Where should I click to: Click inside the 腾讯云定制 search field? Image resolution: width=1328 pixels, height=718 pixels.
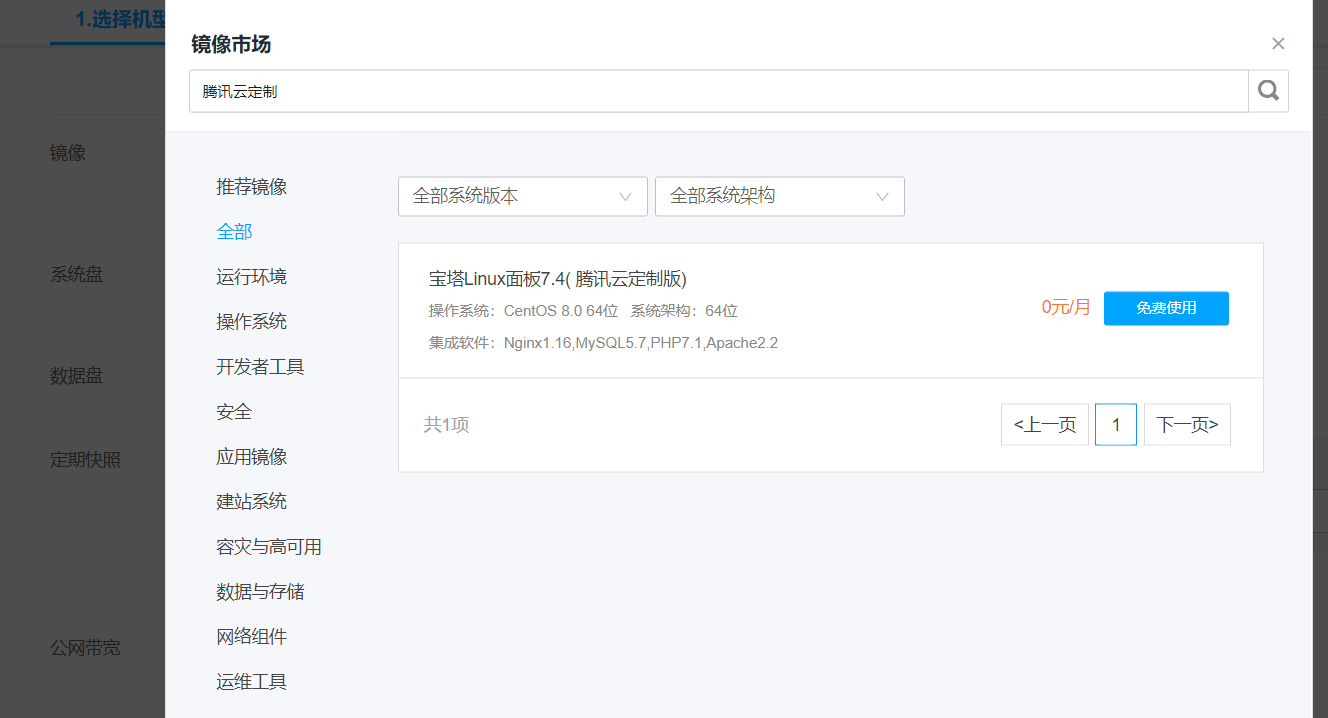[x=700, y=90]
